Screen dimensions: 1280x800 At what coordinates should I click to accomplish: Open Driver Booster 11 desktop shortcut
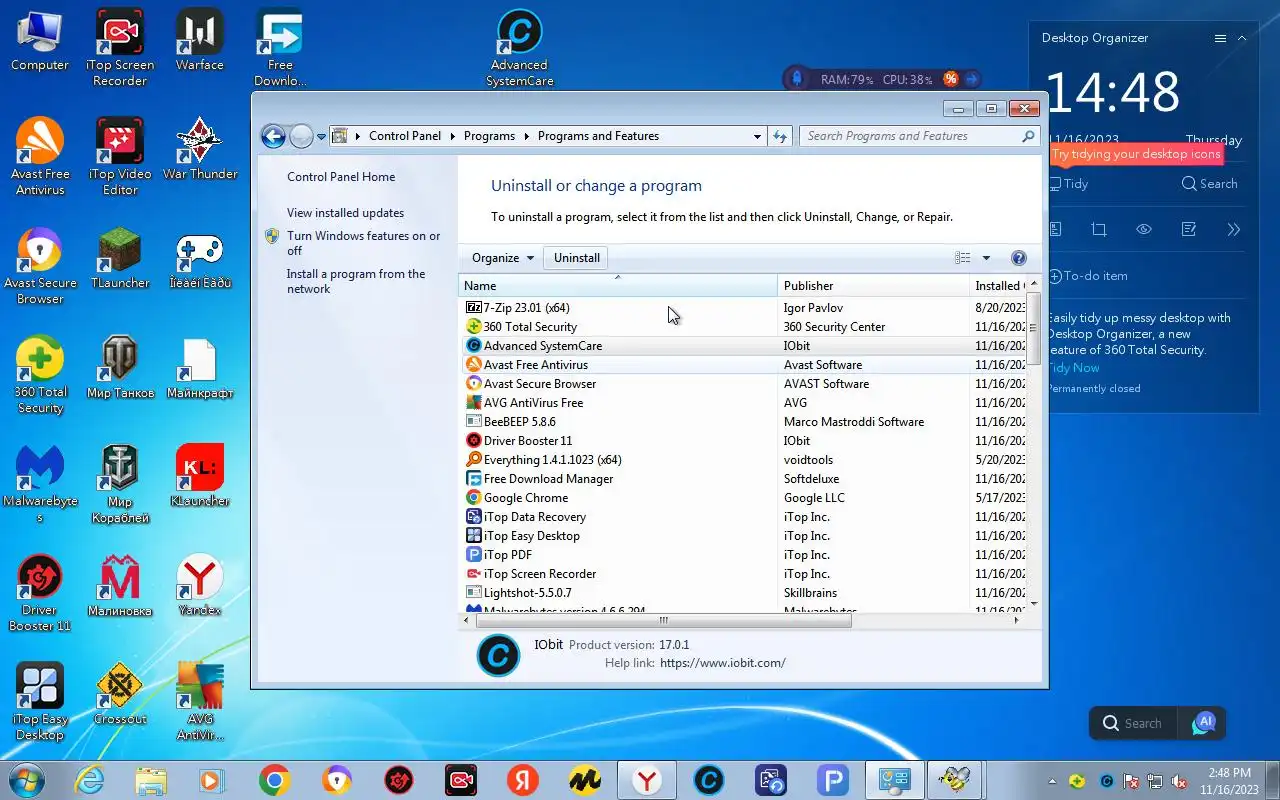(x=40, y=593)
